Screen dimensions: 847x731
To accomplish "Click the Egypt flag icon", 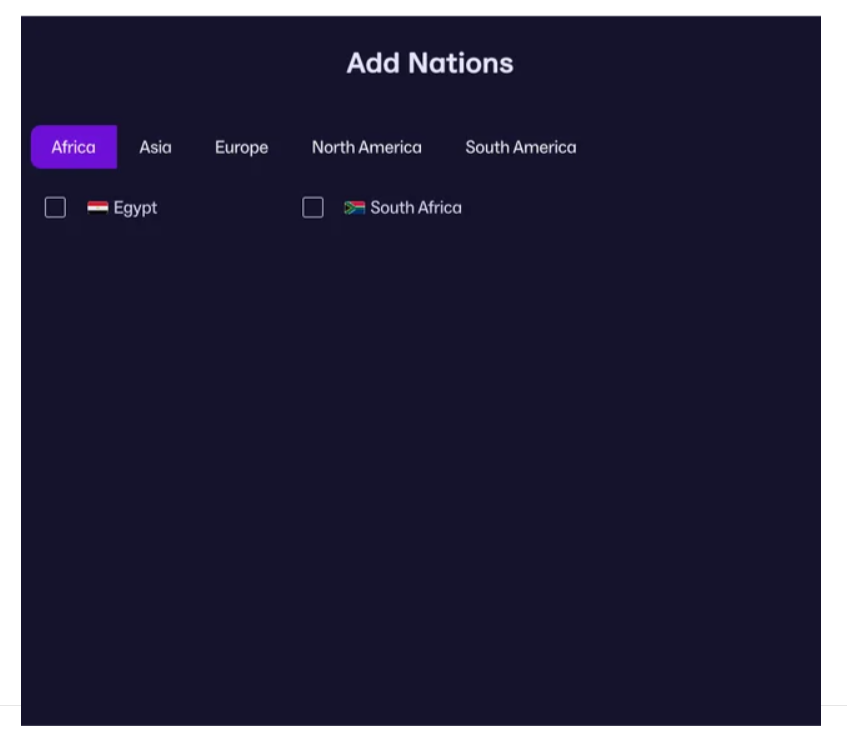I will [x=97, y=208].
